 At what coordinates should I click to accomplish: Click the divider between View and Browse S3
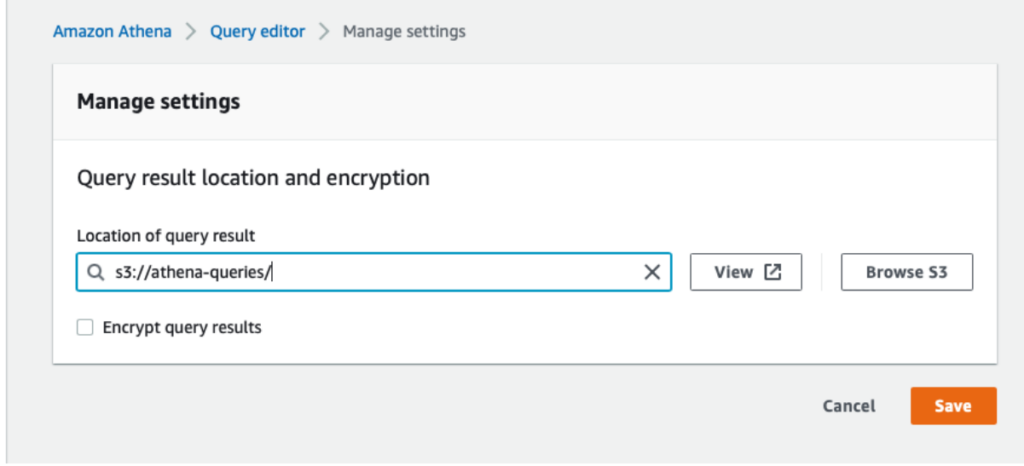[x=821, y=272]
